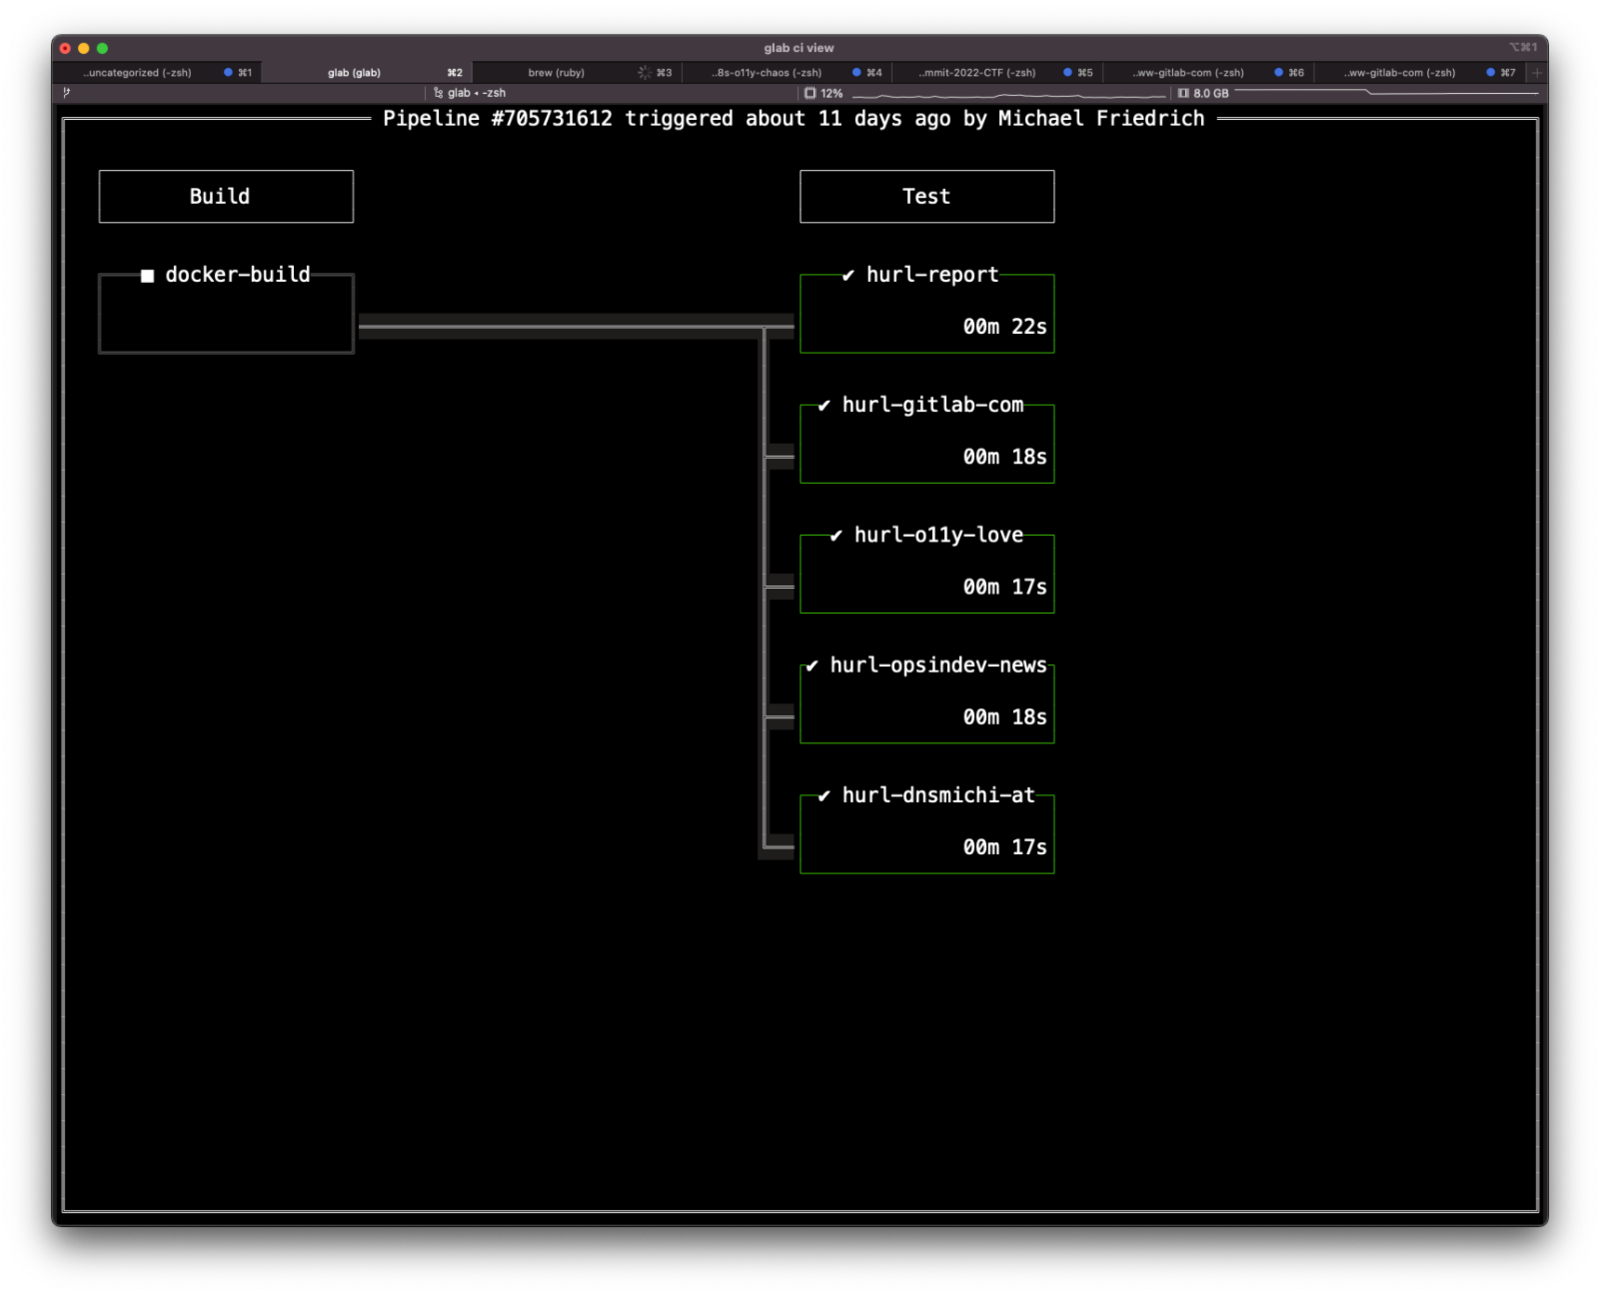Click the brew tab activity spinner
The image size is (1600, 1295).
click(x=644, y=72)
